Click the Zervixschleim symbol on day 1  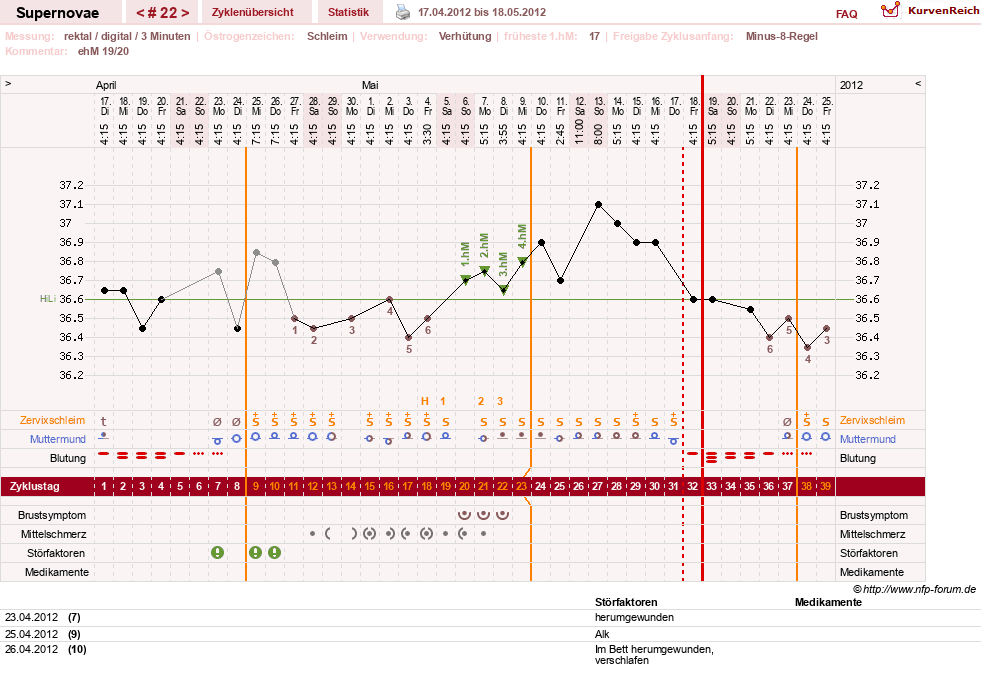point(104,421)
